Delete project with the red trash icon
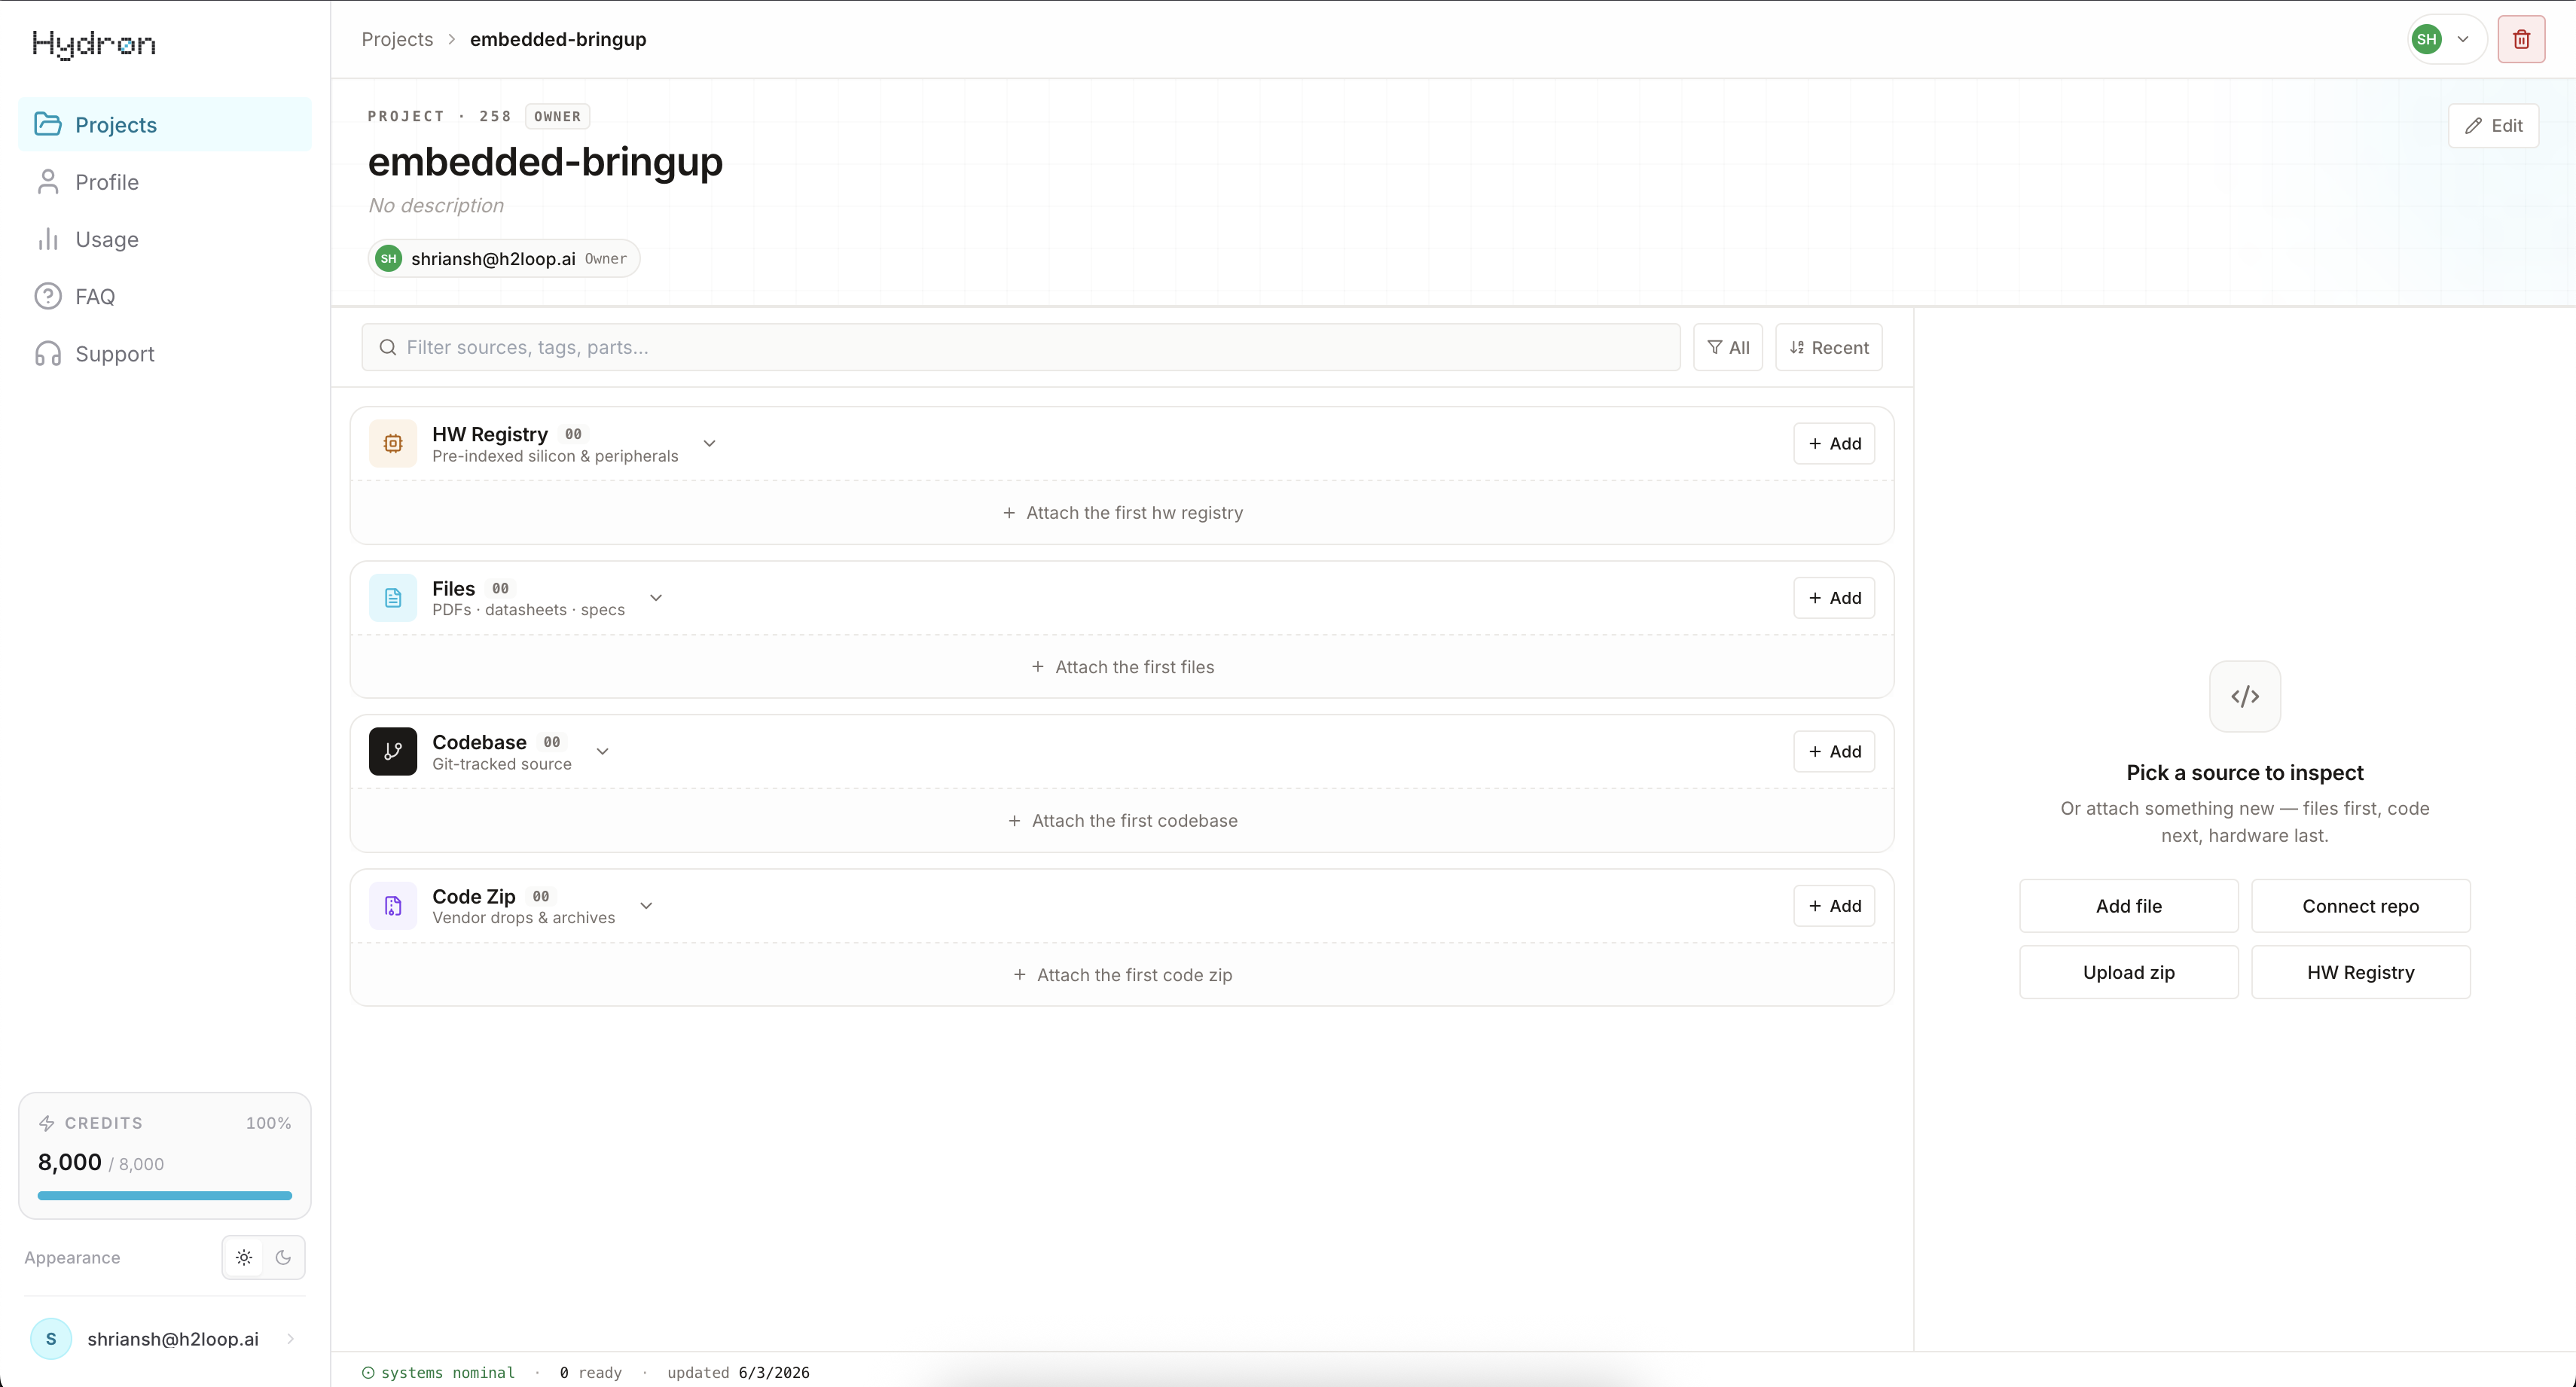 (x=2521, y=39)
